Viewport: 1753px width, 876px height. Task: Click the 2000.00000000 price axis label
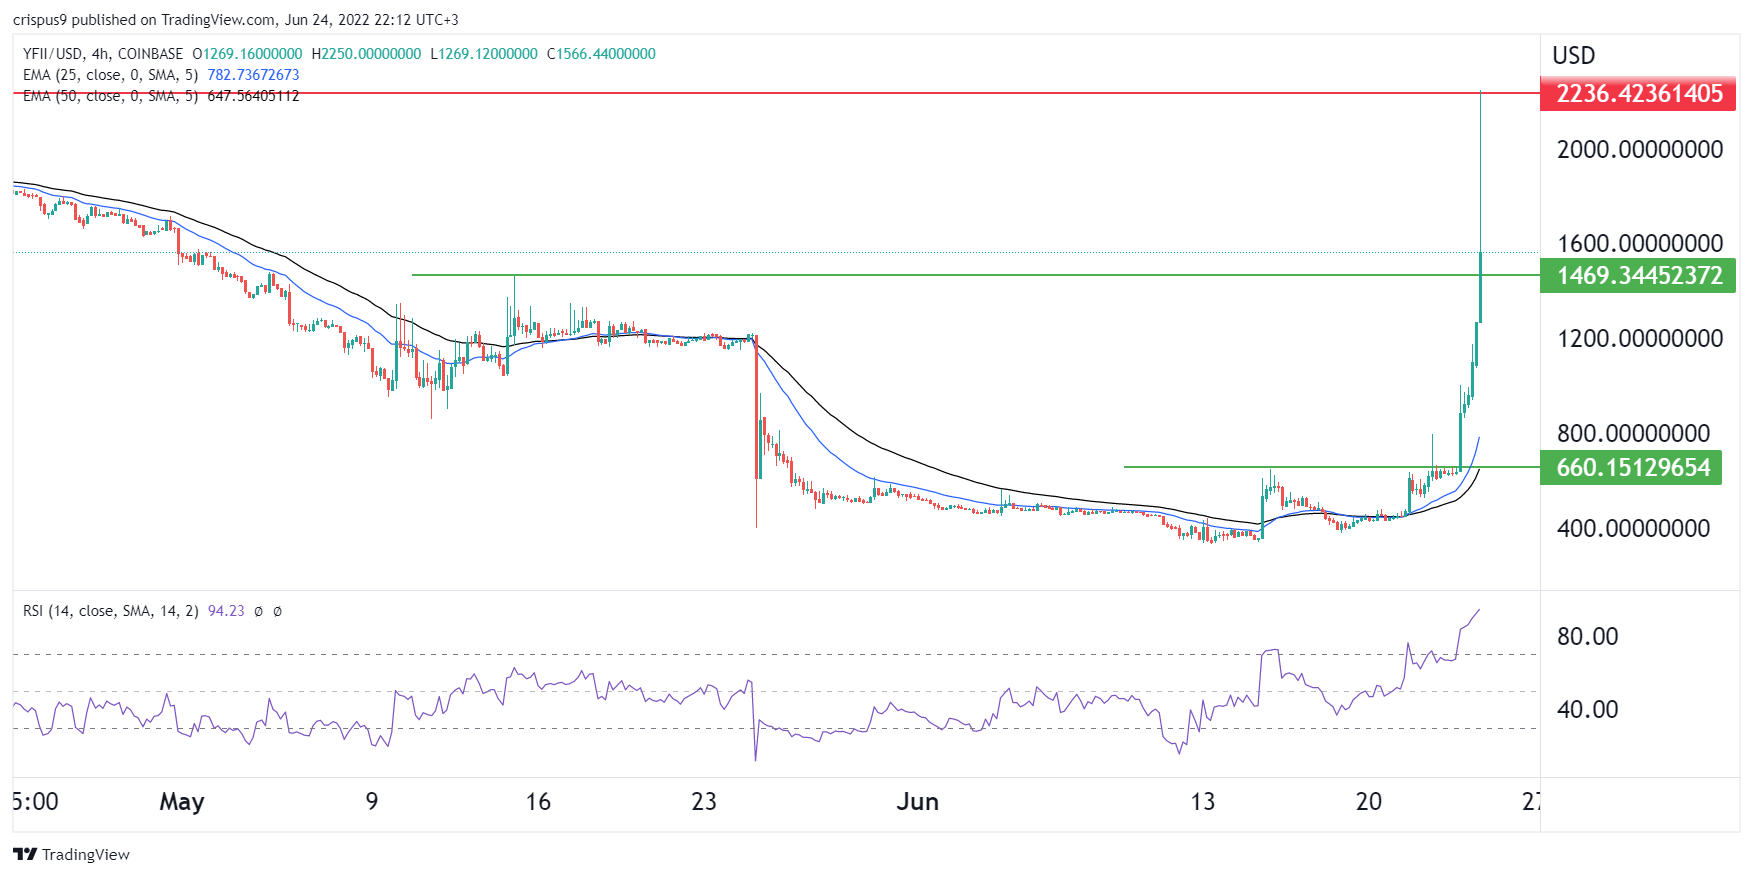pyautogui.click(x=1640, y=150)
